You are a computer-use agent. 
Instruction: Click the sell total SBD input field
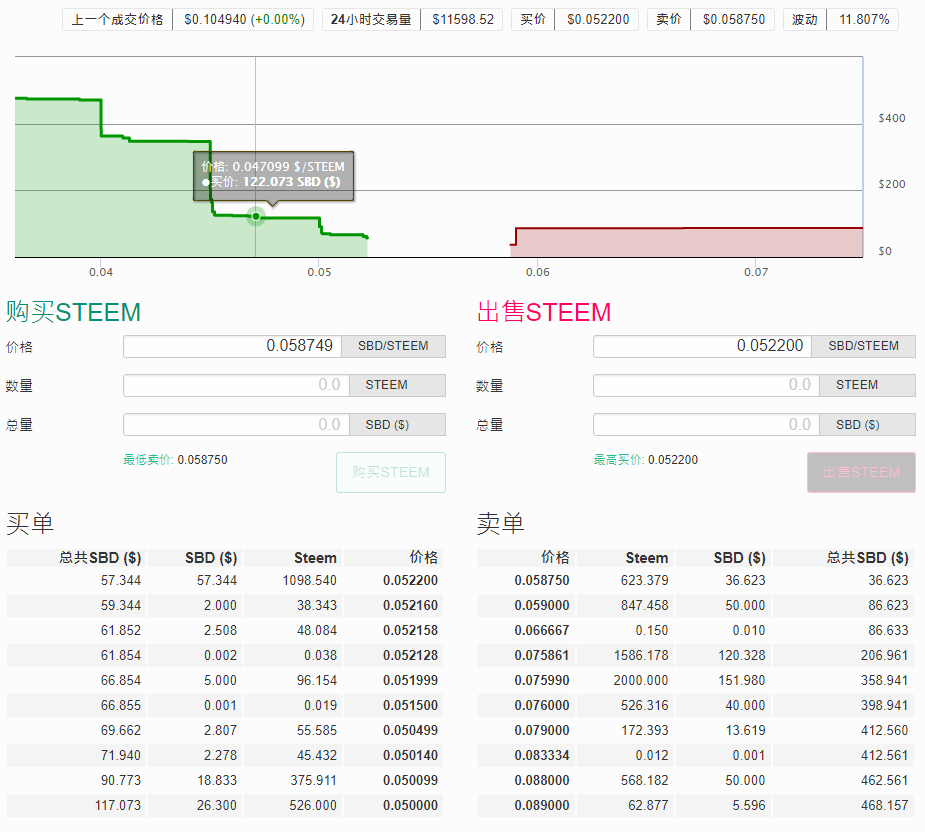click(706, 425)
